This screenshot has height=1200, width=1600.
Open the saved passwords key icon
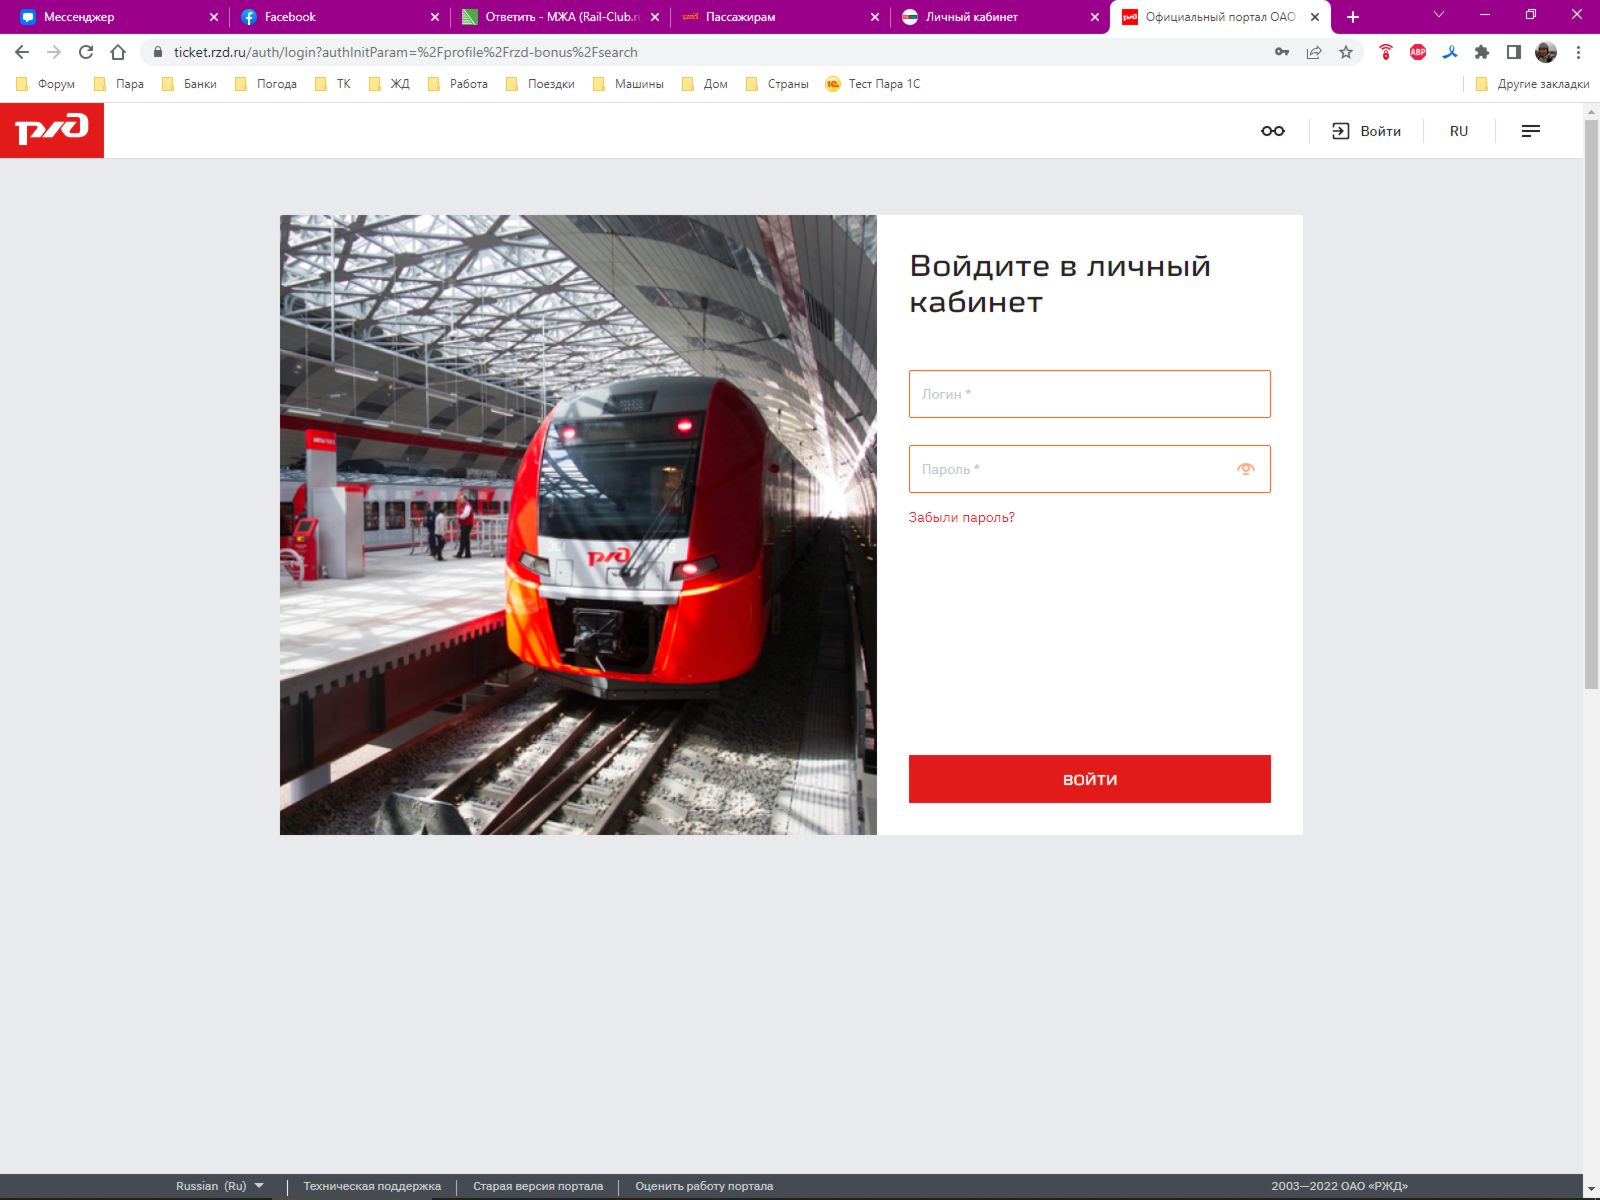(x=1281, y=52)
